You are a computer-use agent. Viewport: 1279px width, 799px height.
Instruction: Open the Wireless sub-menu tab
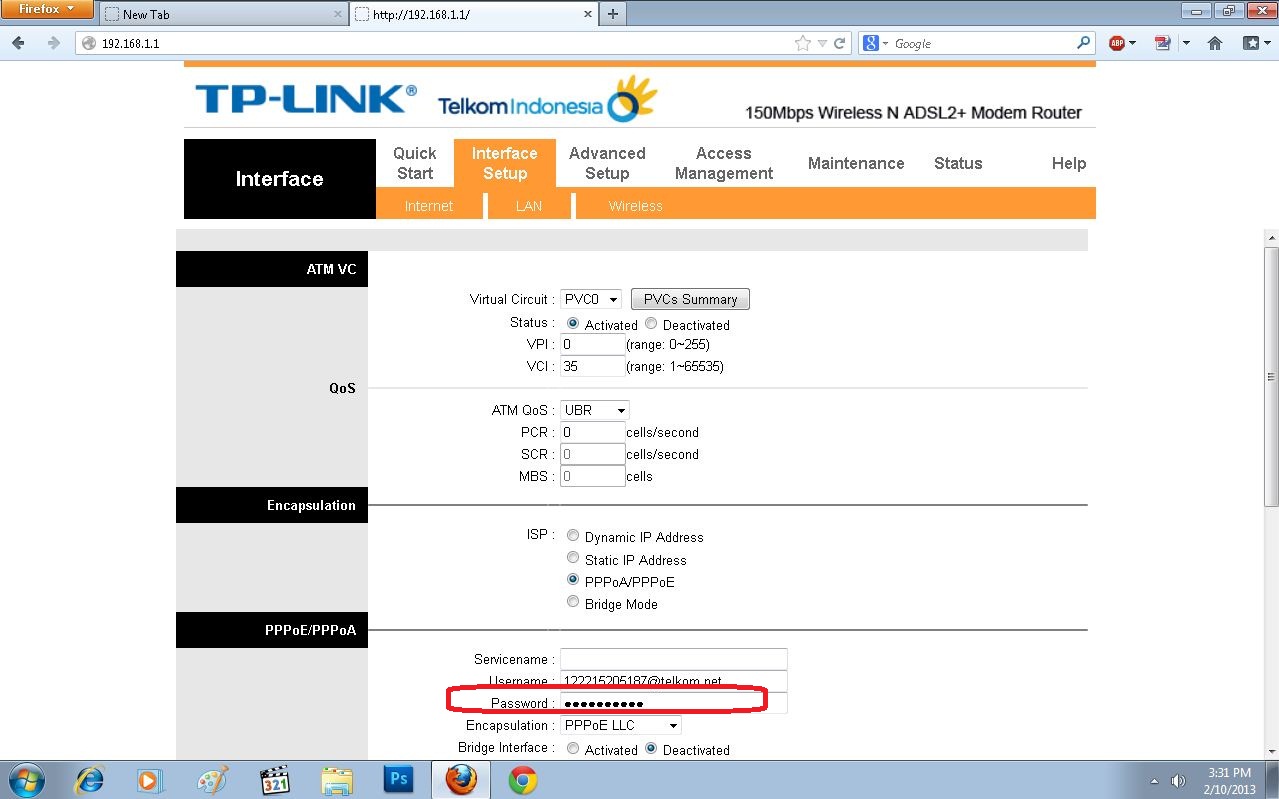(x=635, y=206)
